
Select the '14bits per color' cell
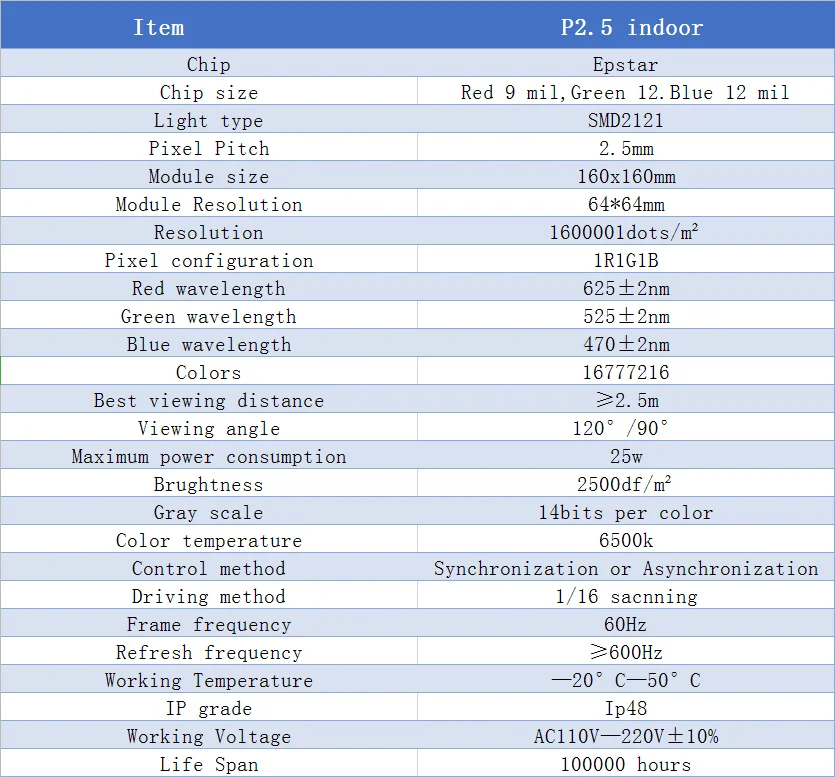625,512
